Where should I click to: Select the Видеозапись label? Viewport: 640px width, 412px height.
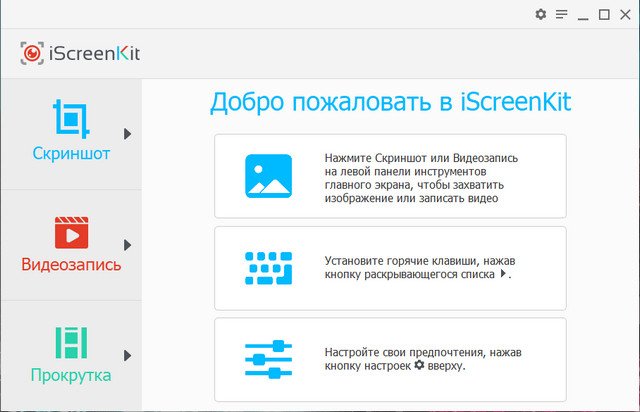pyautogui.click(x=71, y=265)
